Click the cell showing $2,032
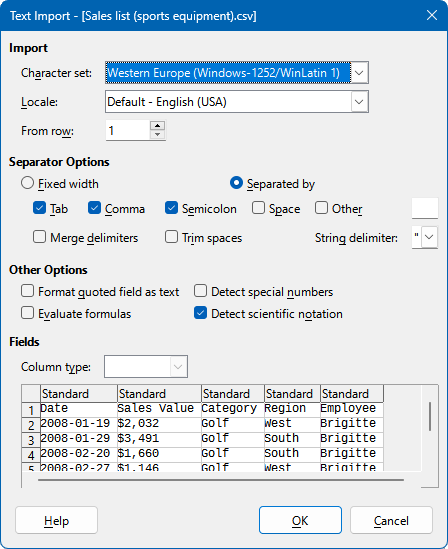This screenshot has height=549, width=448. coord(159,423)
